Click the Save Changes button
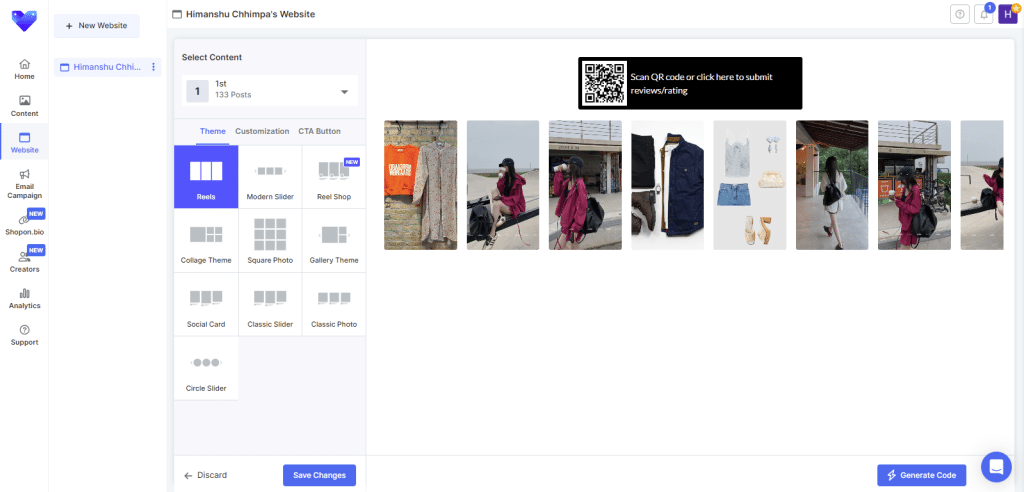Screen dimensions: 1024x492 pyautogui.click(x=319, y=475)
